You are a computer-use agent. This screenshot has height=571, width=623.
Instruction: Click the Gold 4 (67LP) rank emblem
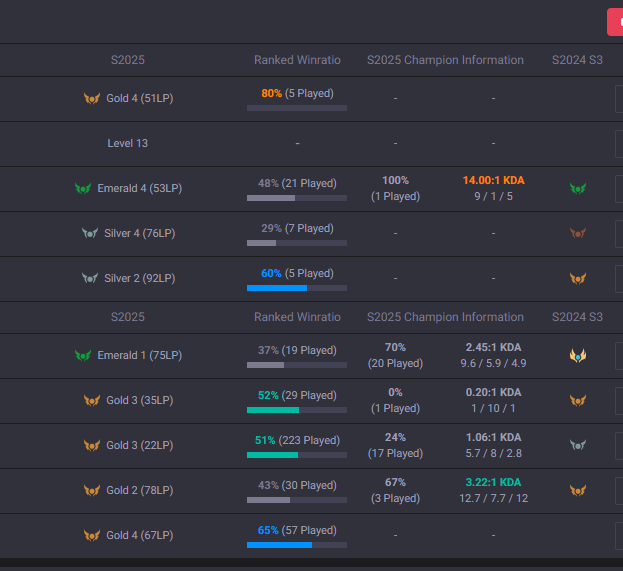92,535
